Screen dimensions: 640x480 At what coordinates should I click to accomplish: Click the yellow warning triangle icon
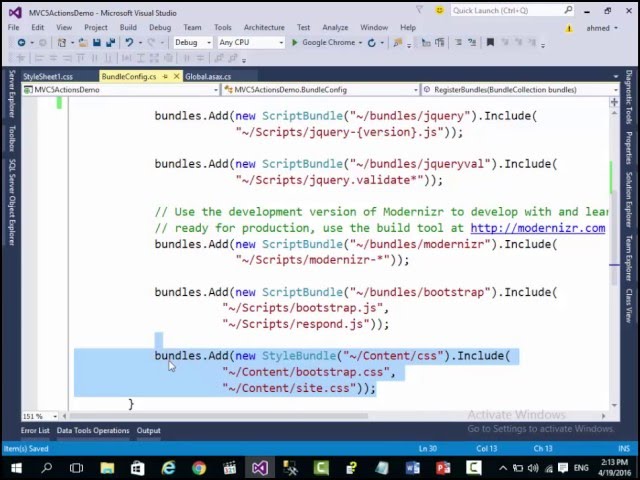click(569, 29)
